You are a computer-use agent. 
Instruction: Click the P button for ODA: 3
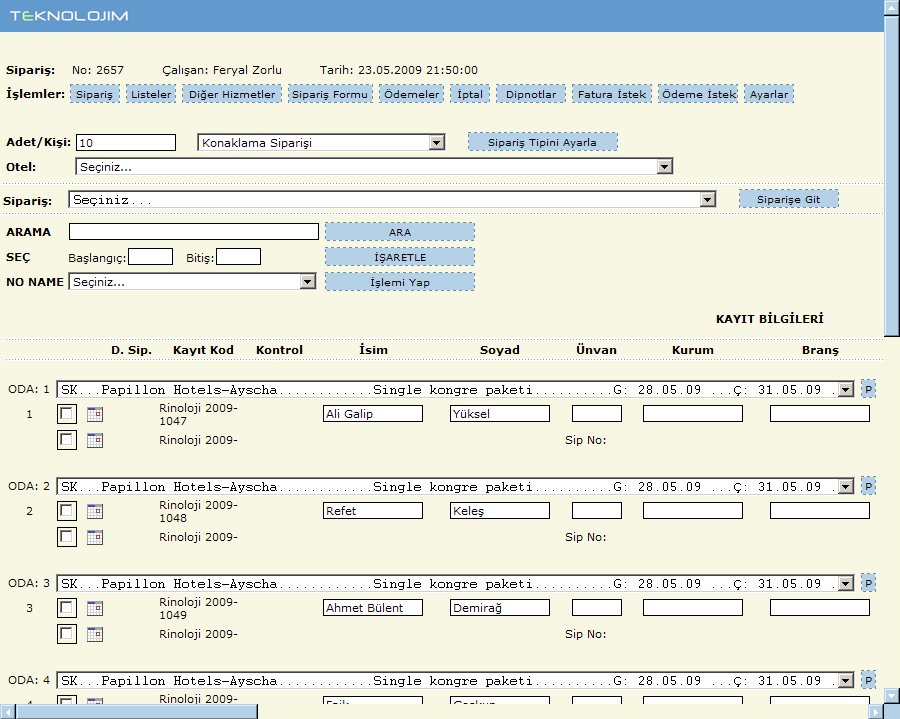tap(868, 584)
